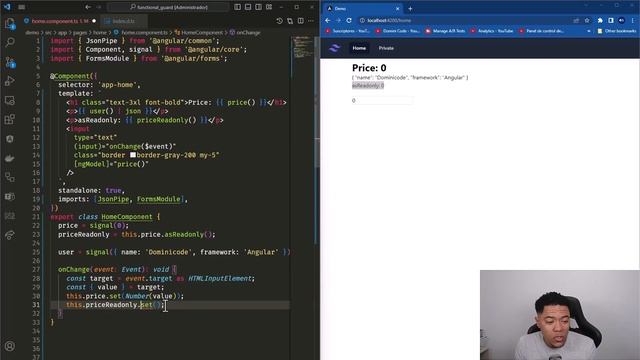Open the Analytics - YouTube bookmark
The width and height of the screenshot is (640, 360).
coord(492,31)
